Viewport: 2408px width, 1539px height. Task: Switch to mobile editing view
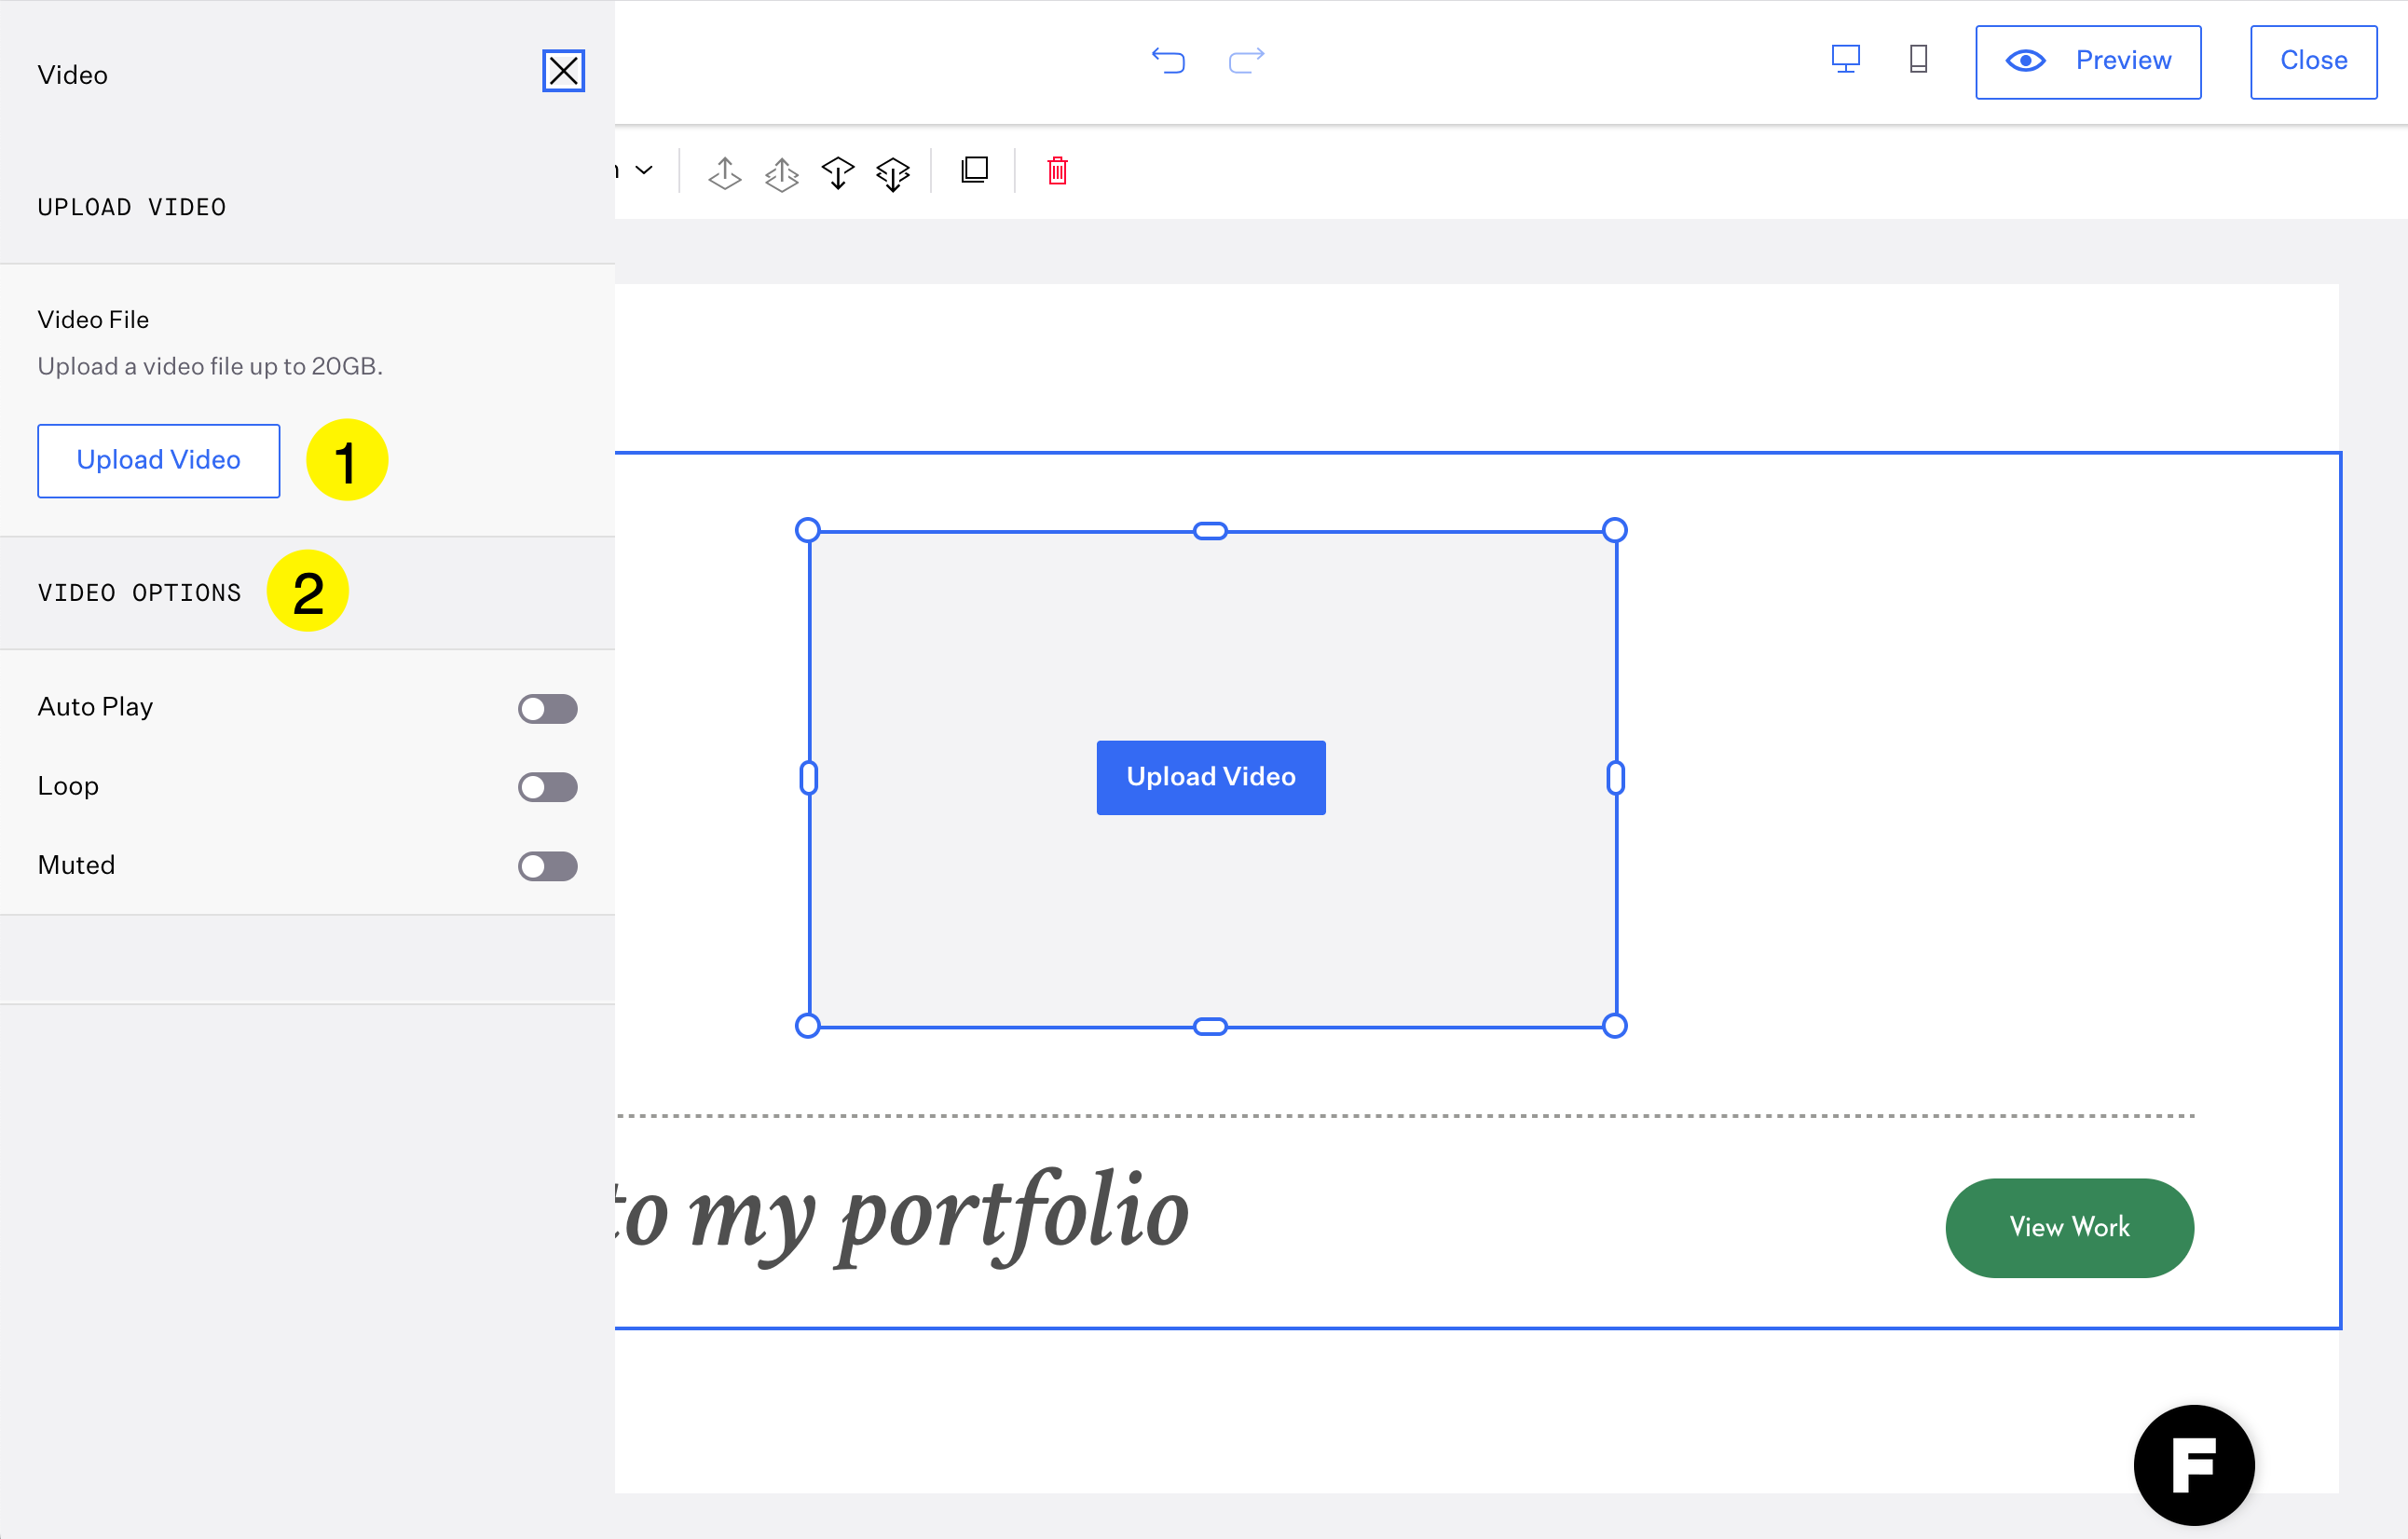(x=1918, y=60)
